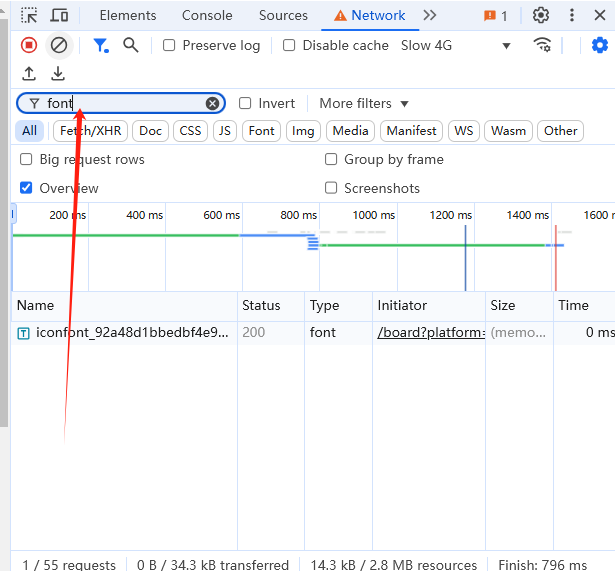Viewport: 615px width, 571px height.
Task: Activate the inspect element picker icon
Action: pos(29,15)
